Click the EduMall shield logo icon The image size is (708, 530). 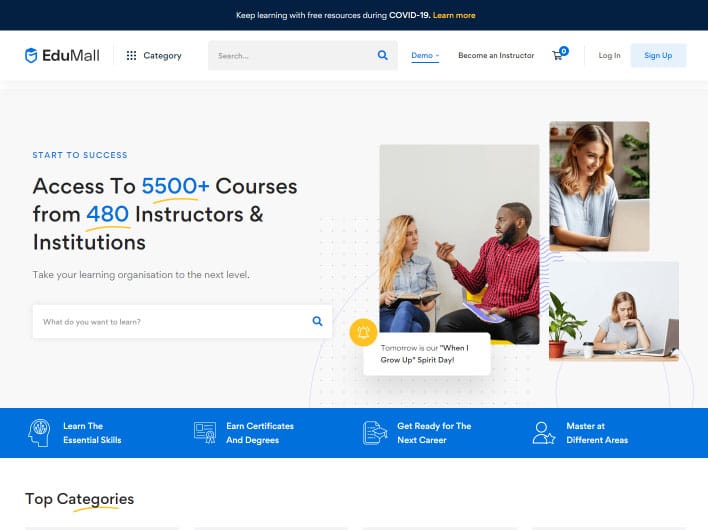(31, 56)
